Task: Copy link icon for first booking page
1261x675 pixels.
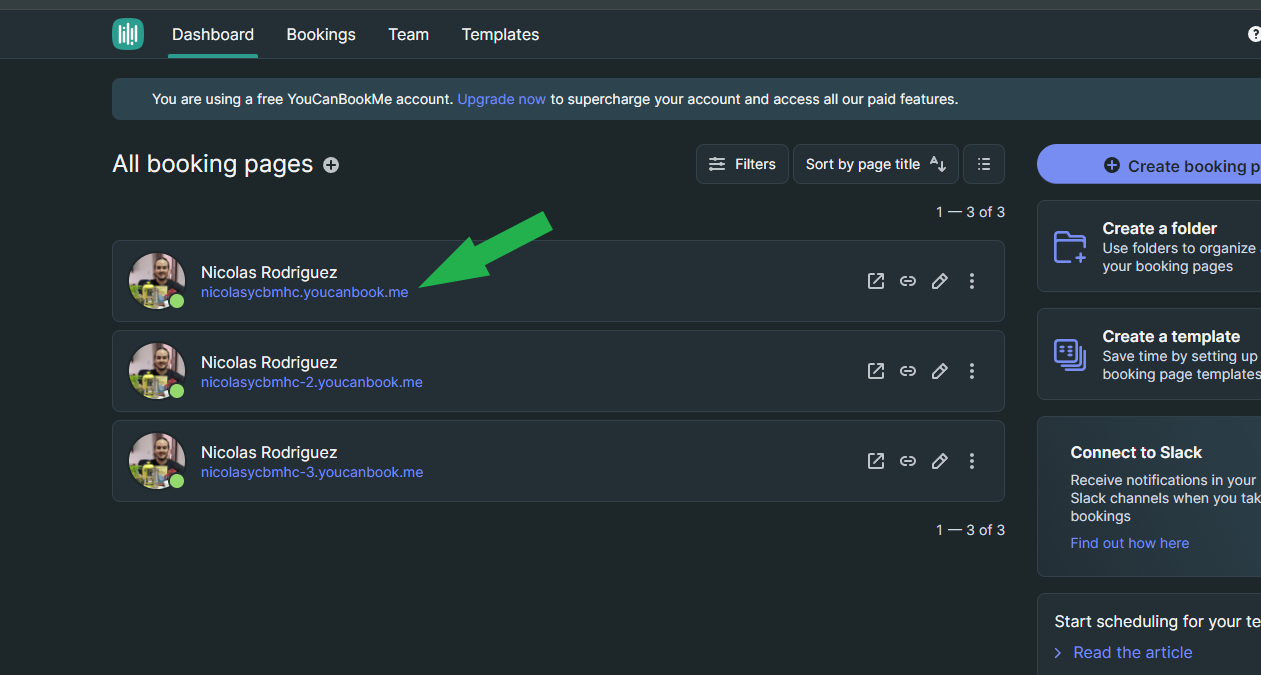Action: pos(908,281)
